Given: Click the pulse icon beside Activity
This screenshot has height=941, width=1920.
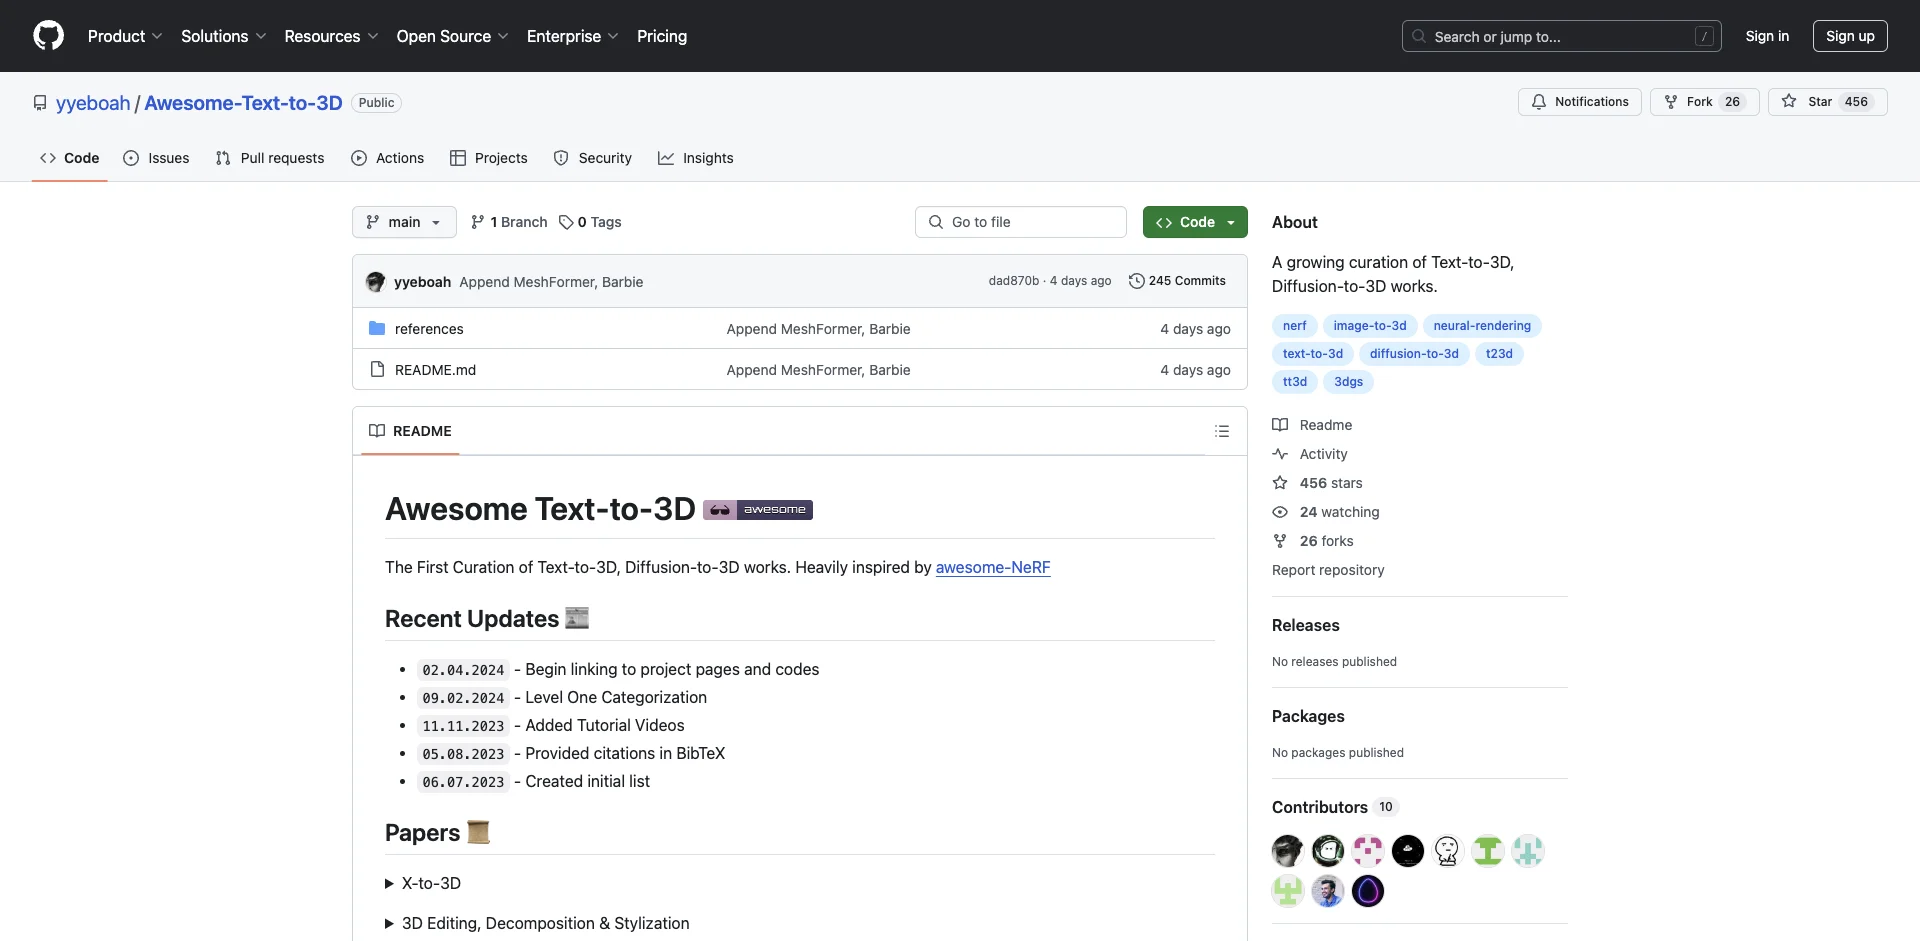Looking at the screenshot, I should (x=1280, y=454).
